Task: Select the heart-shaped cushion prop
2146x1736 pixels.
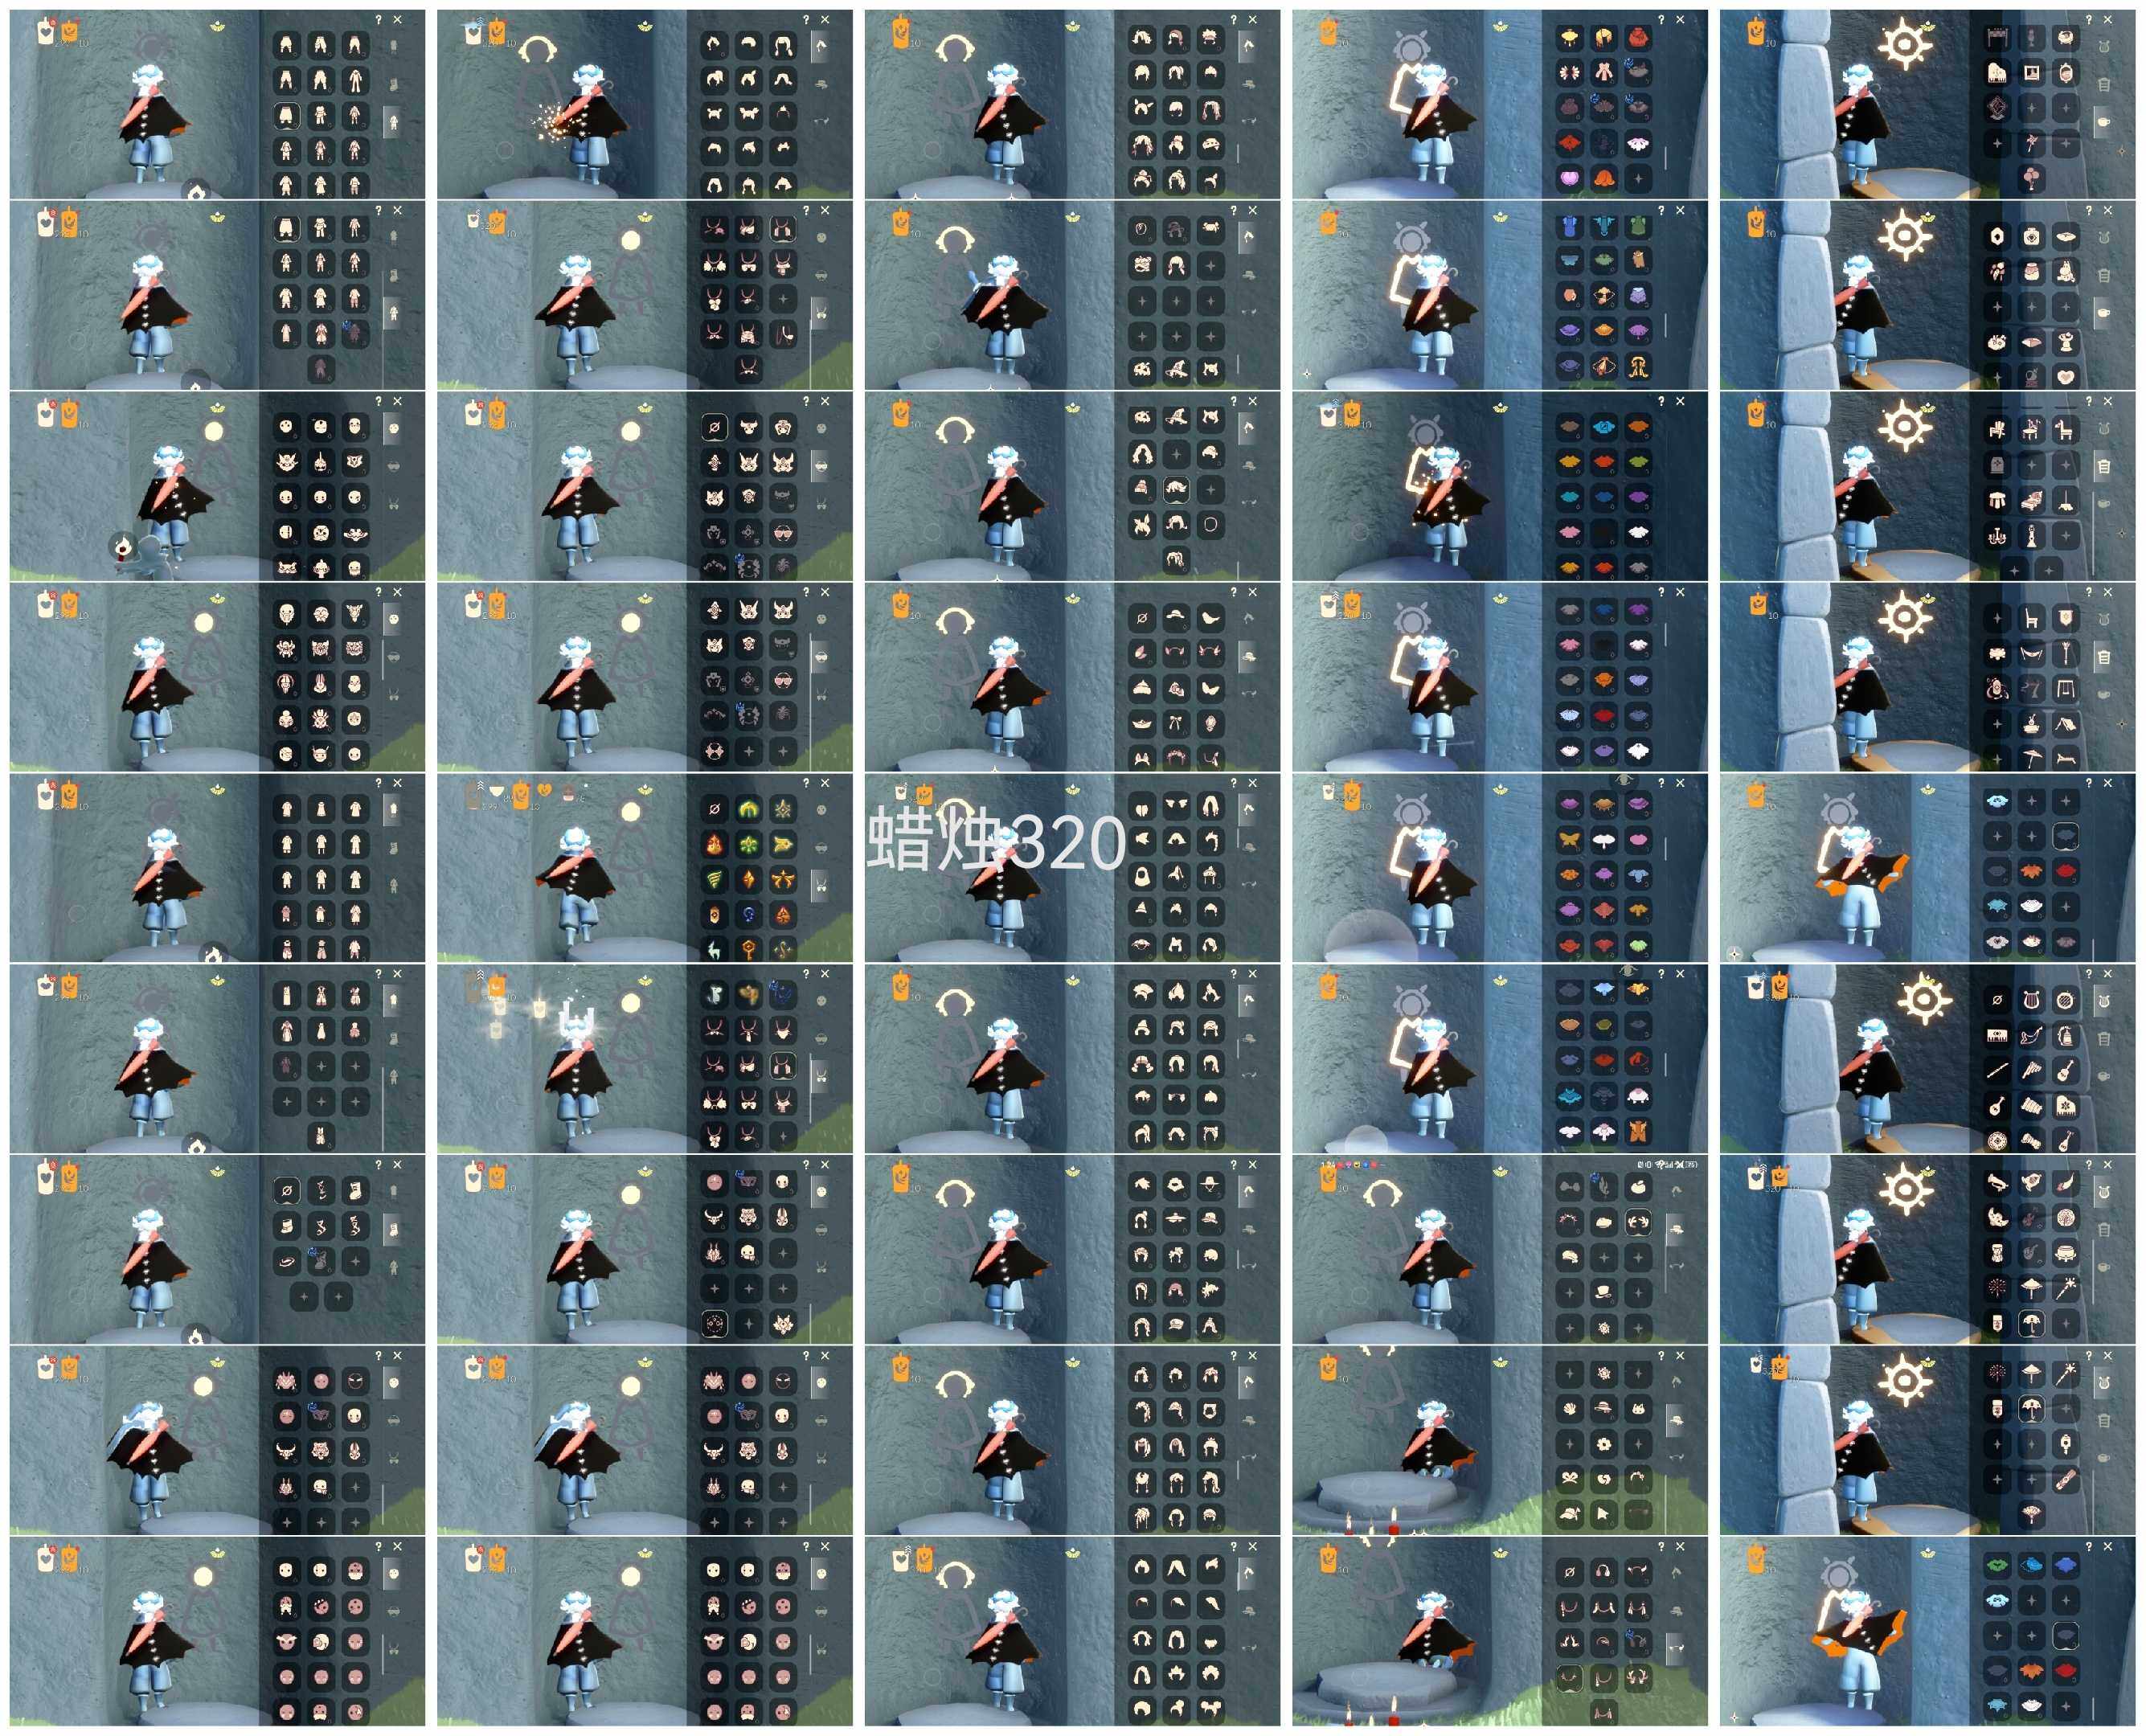Action: pos(2065,377)
